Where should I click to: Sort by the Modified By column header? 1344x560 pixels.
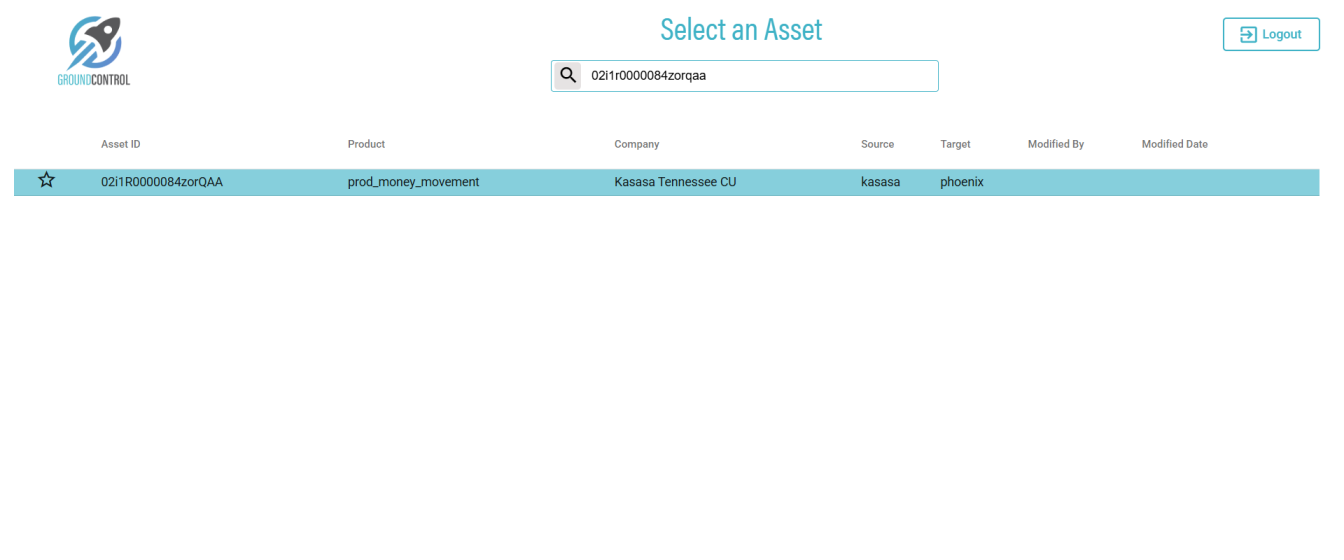click(1056, 144)
